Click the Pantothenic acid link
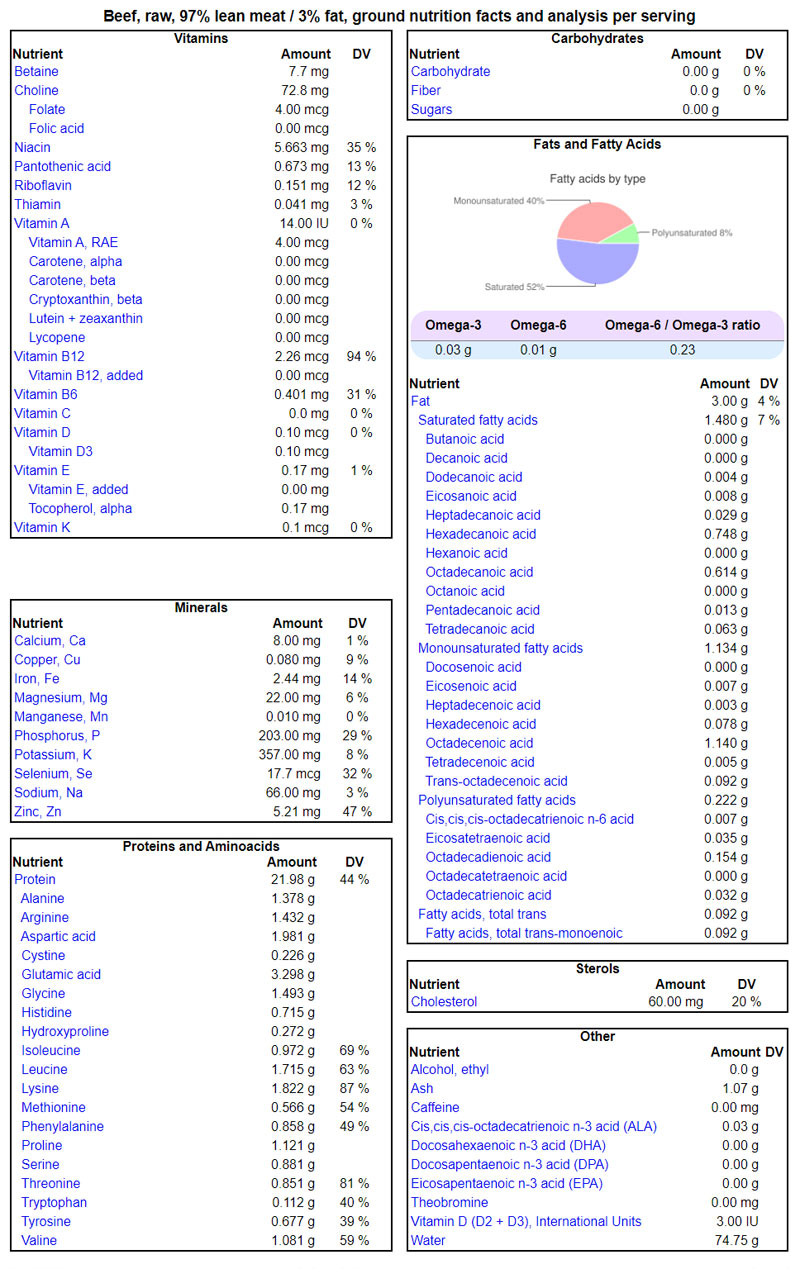The image size is (800, 1269). pyautogui.click(x=62, y=166)
